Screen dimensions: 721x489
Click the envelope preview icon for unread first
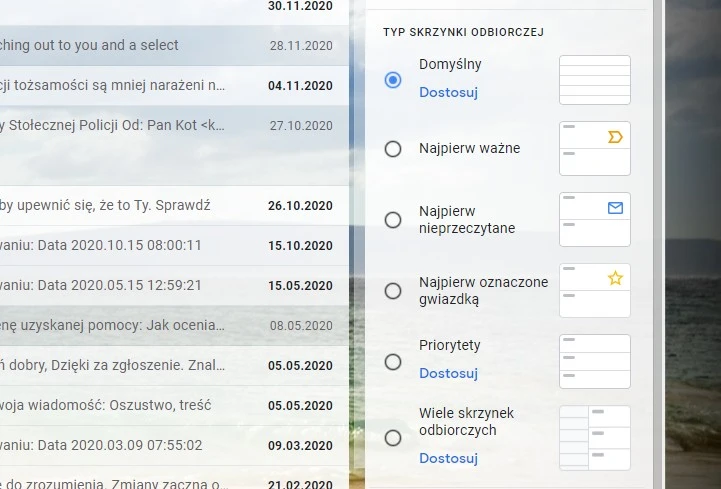[615, 208]
